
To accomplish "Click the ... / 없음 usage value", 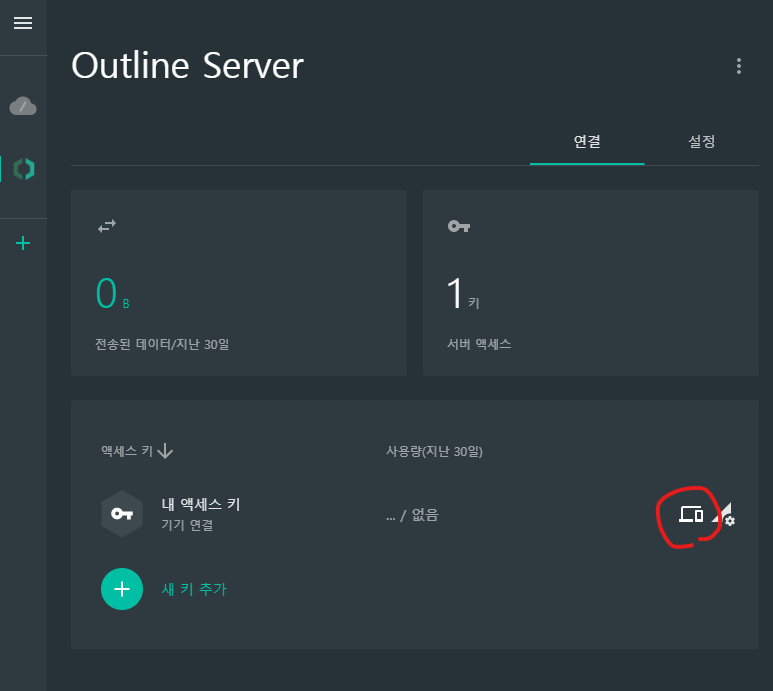I will [x=412, y=515].
